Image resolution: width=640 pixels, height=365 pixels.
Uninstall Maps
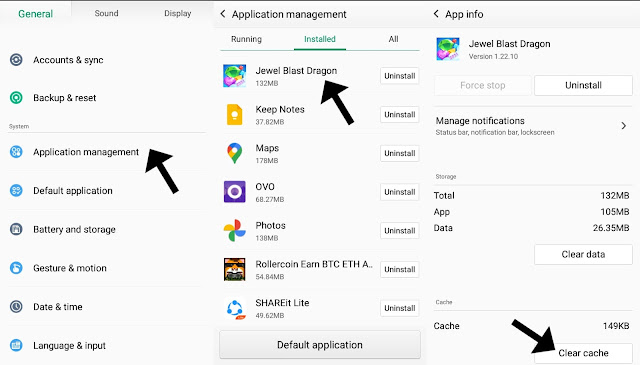(x=400, y=154)
